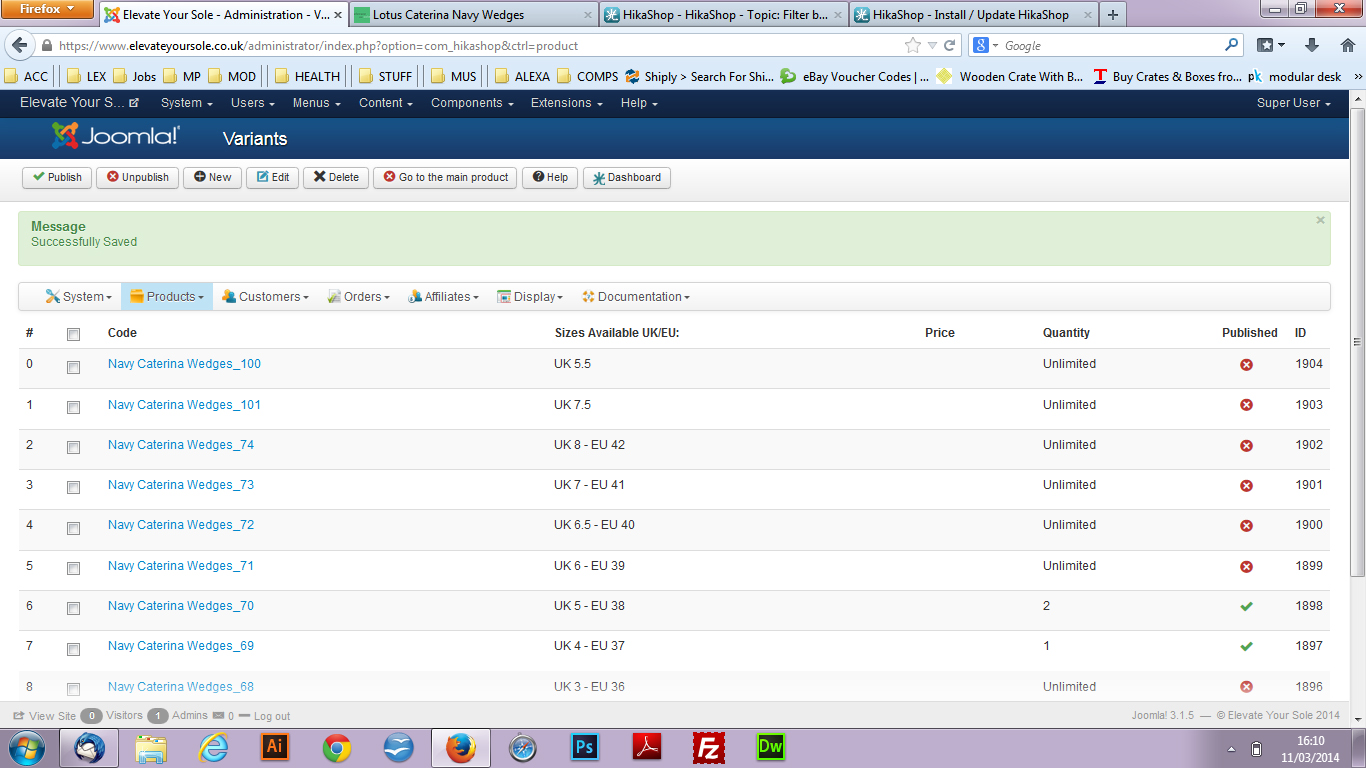The height and width of the screenshot is (768, 1366).
Task: Click the Joomla! logo
Action: click(x=115, y=136)
